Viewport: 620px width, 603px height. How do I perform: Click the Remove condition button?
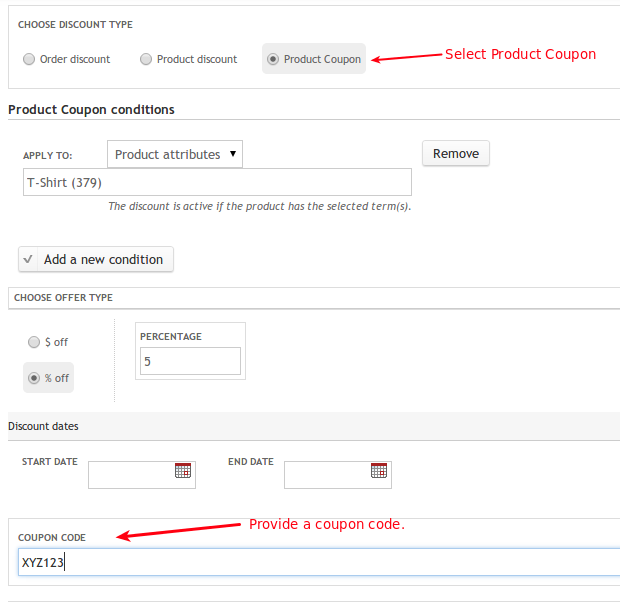[x=456, y=153]
